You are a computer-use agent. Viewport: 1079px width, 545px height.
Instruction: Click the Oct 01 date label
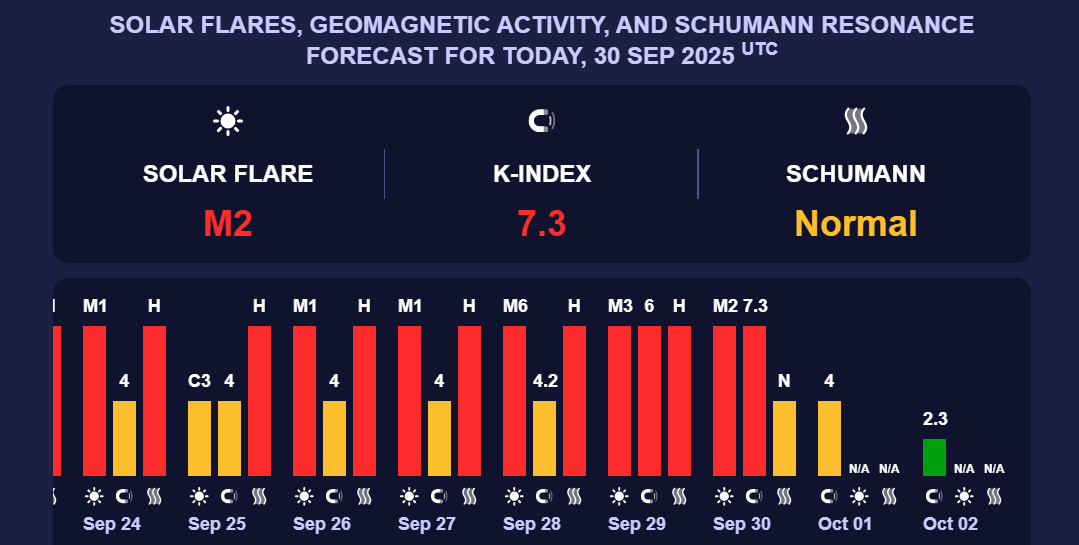point(846,524)
